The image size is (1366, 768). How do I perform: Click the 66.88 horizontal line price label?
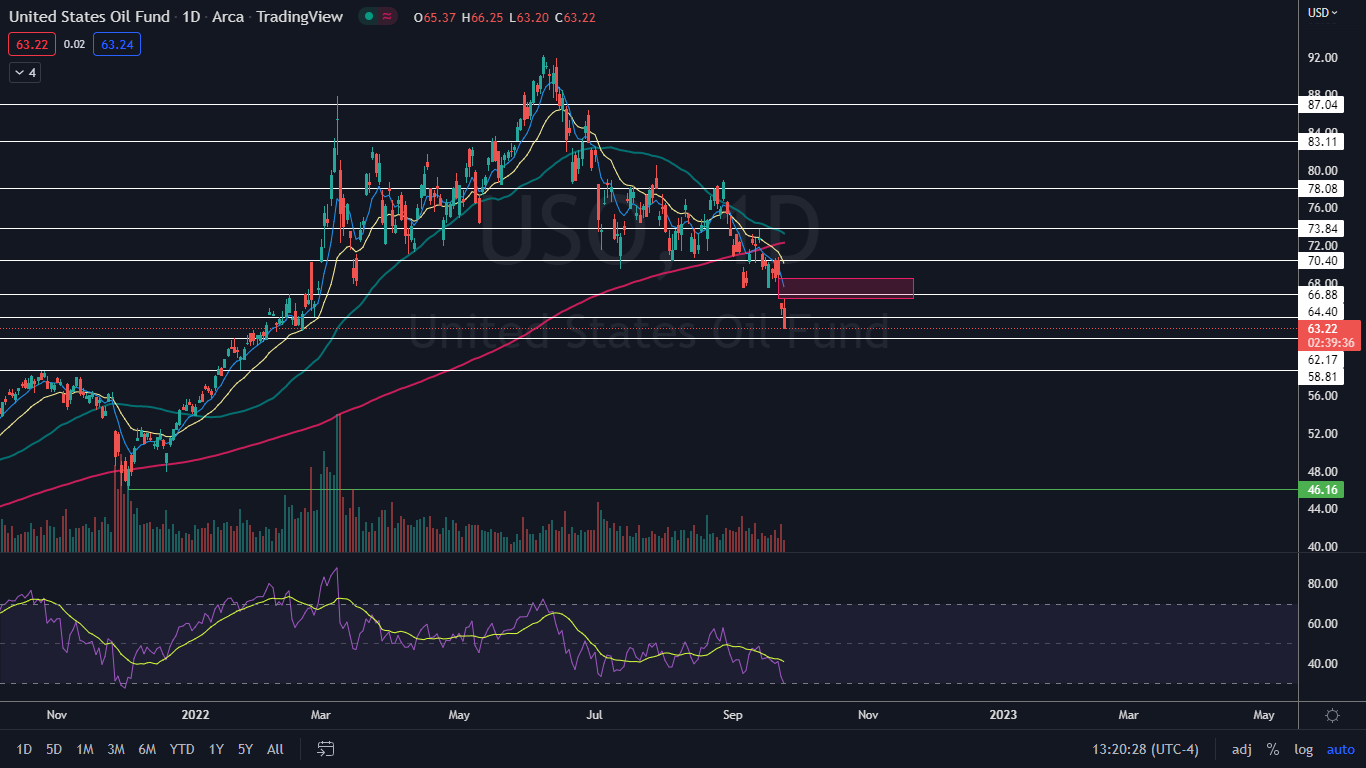click(x=1323, y=295)
